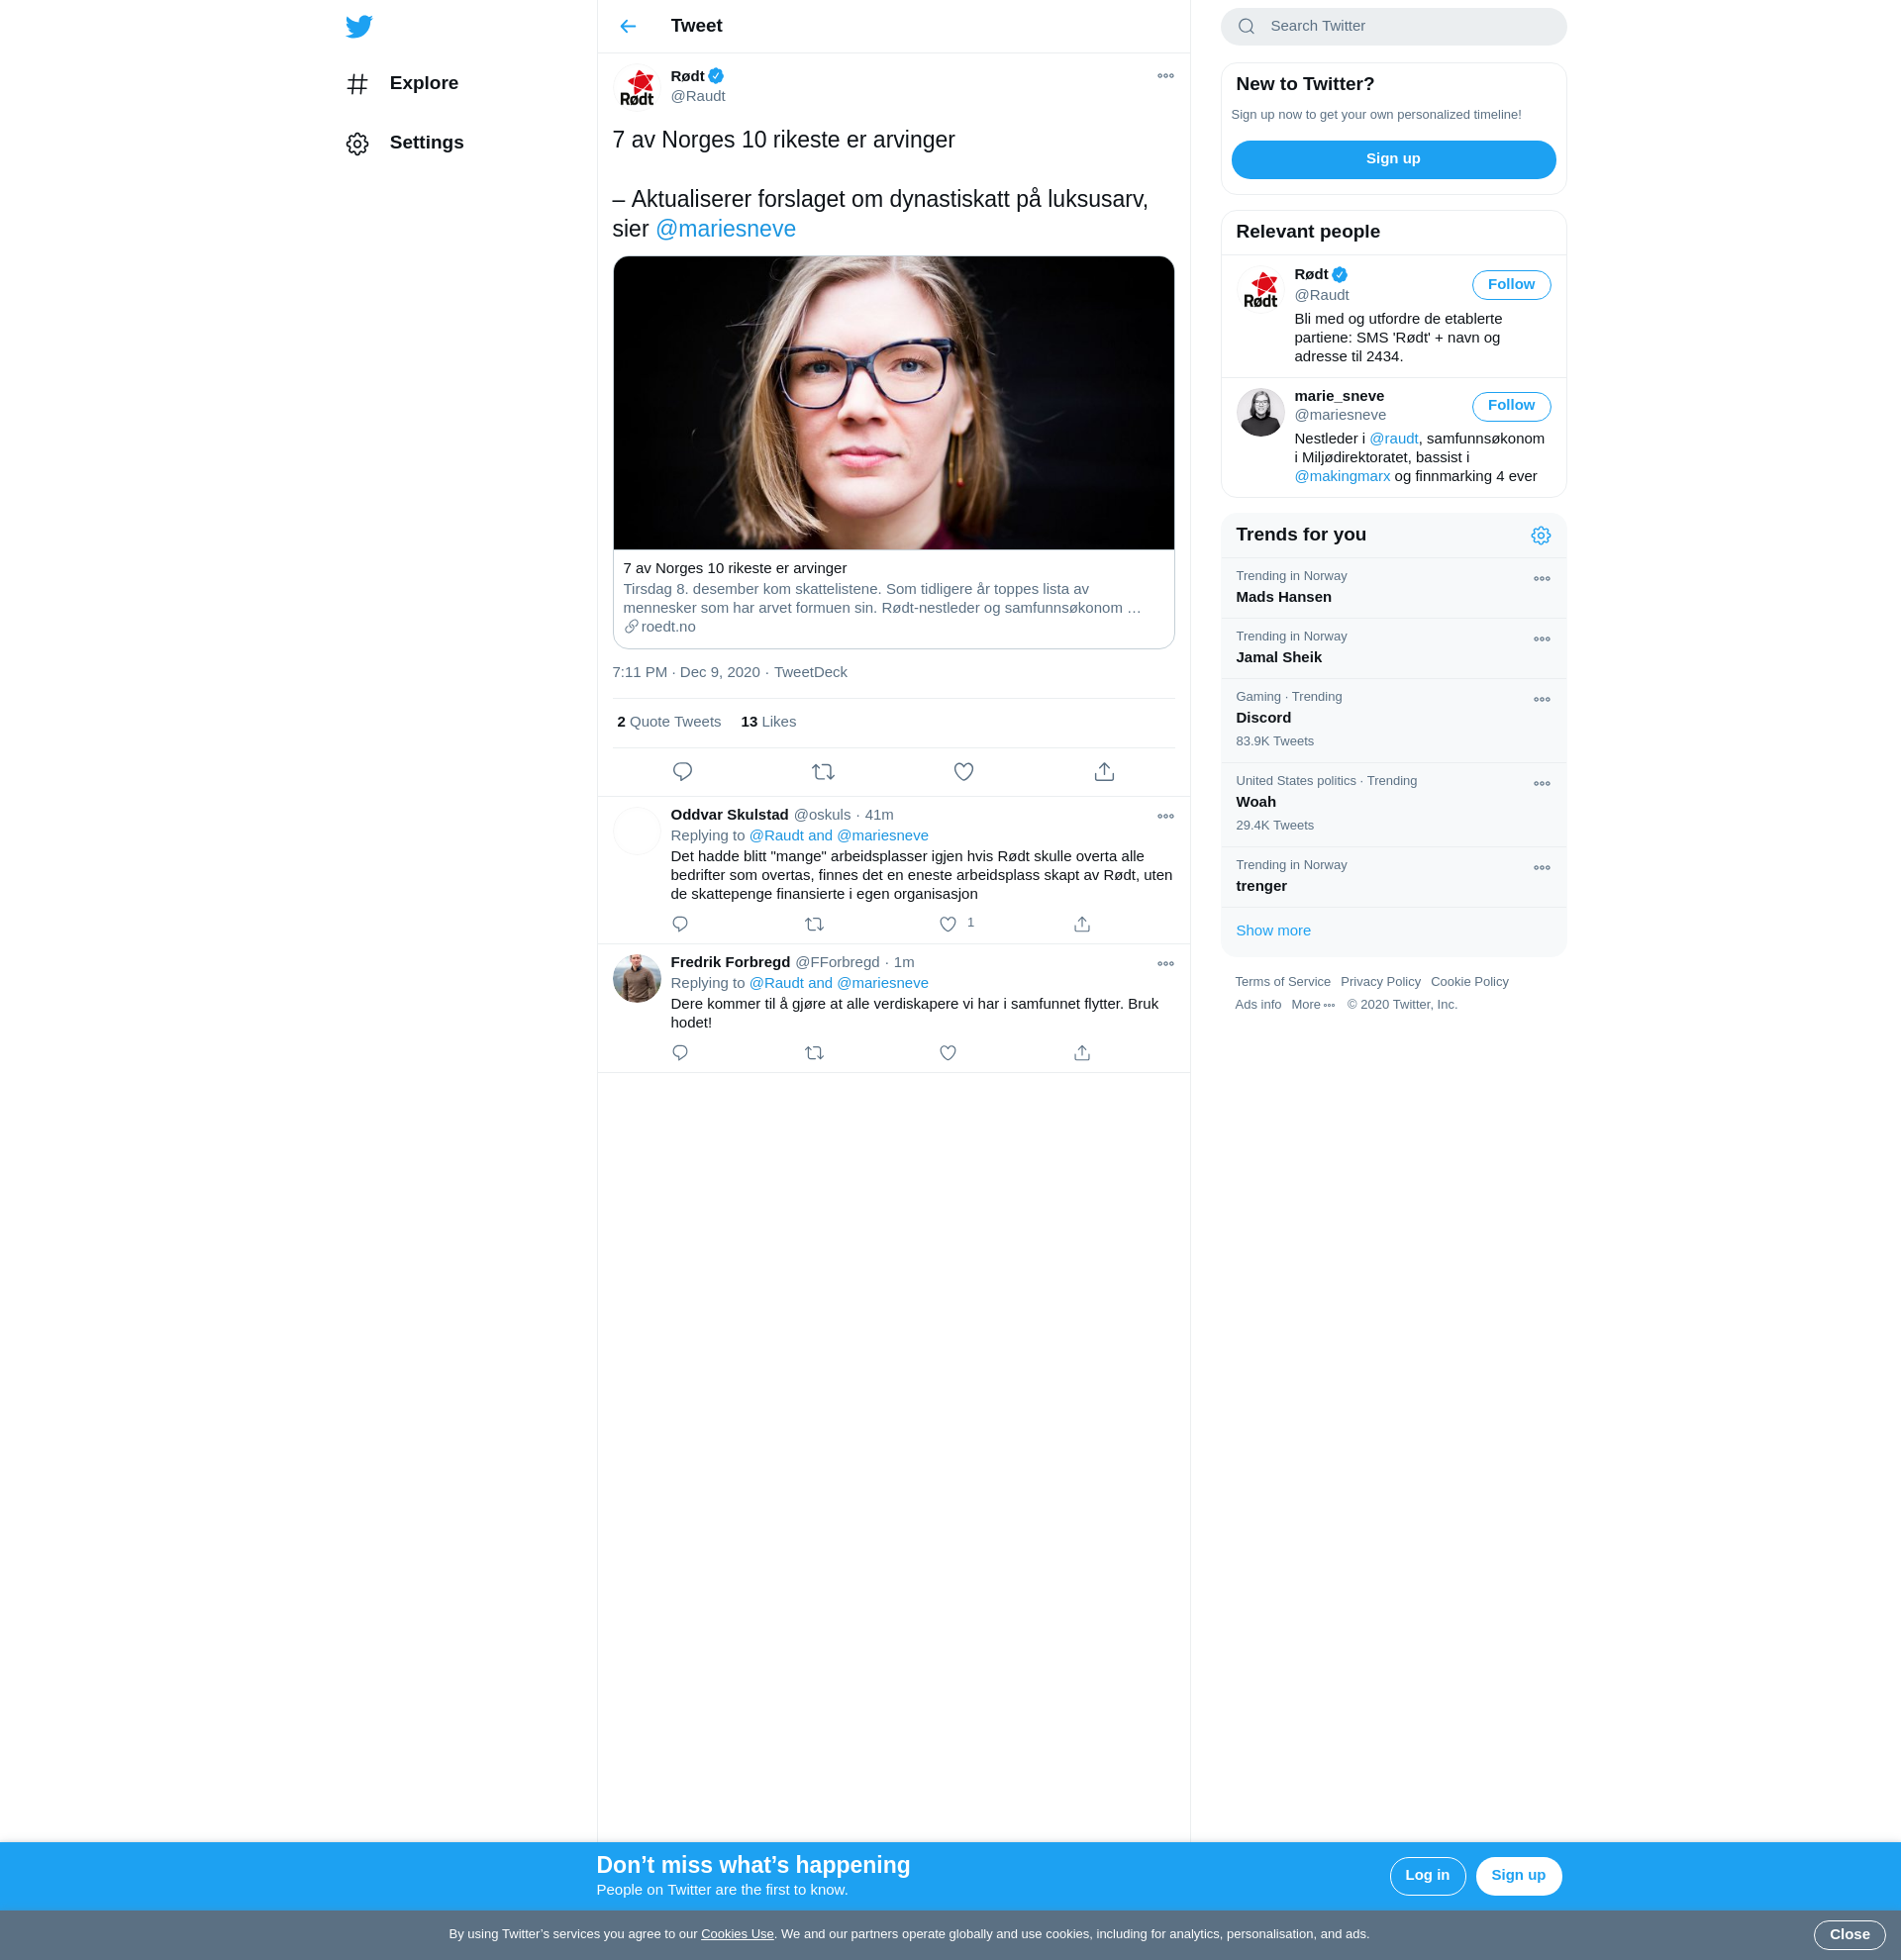1901x1960 pixels.
Task: Open Terms of Service link
Action: point(1282,982)
